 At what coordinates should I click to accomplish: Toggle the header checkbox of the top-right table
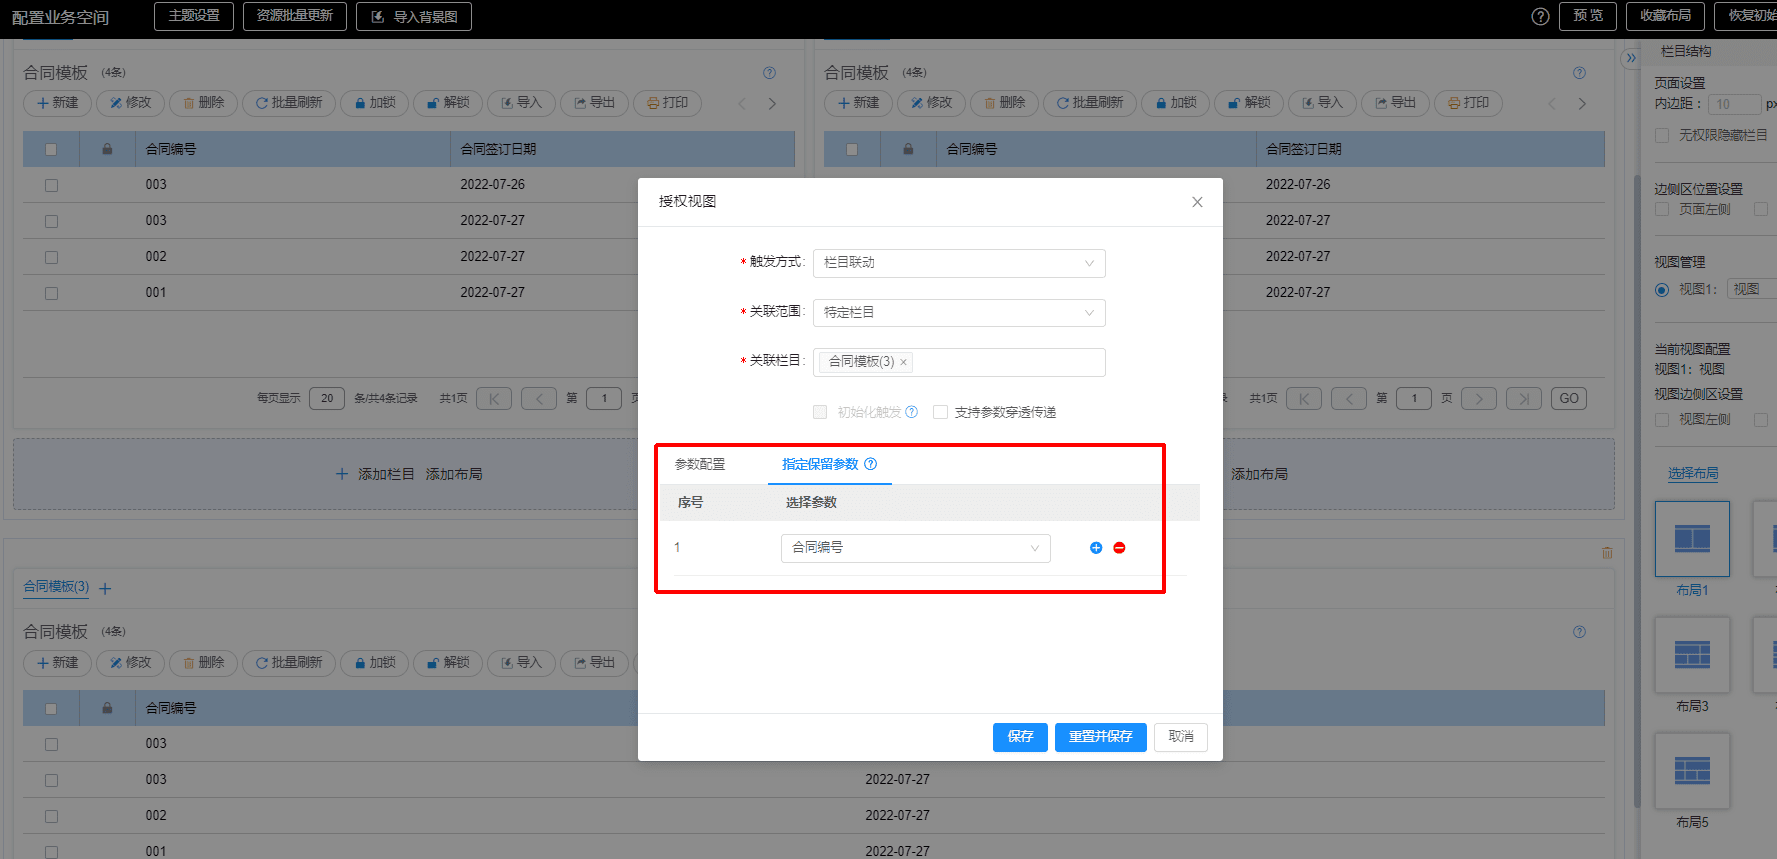[x=852, y=149]
